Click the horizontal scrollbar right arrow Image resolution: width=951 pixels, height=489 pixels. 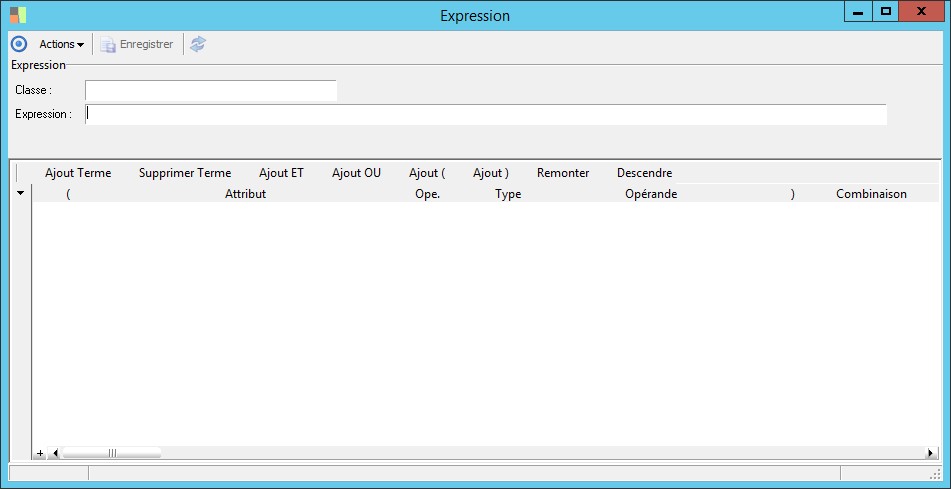(x=931, y=453)
